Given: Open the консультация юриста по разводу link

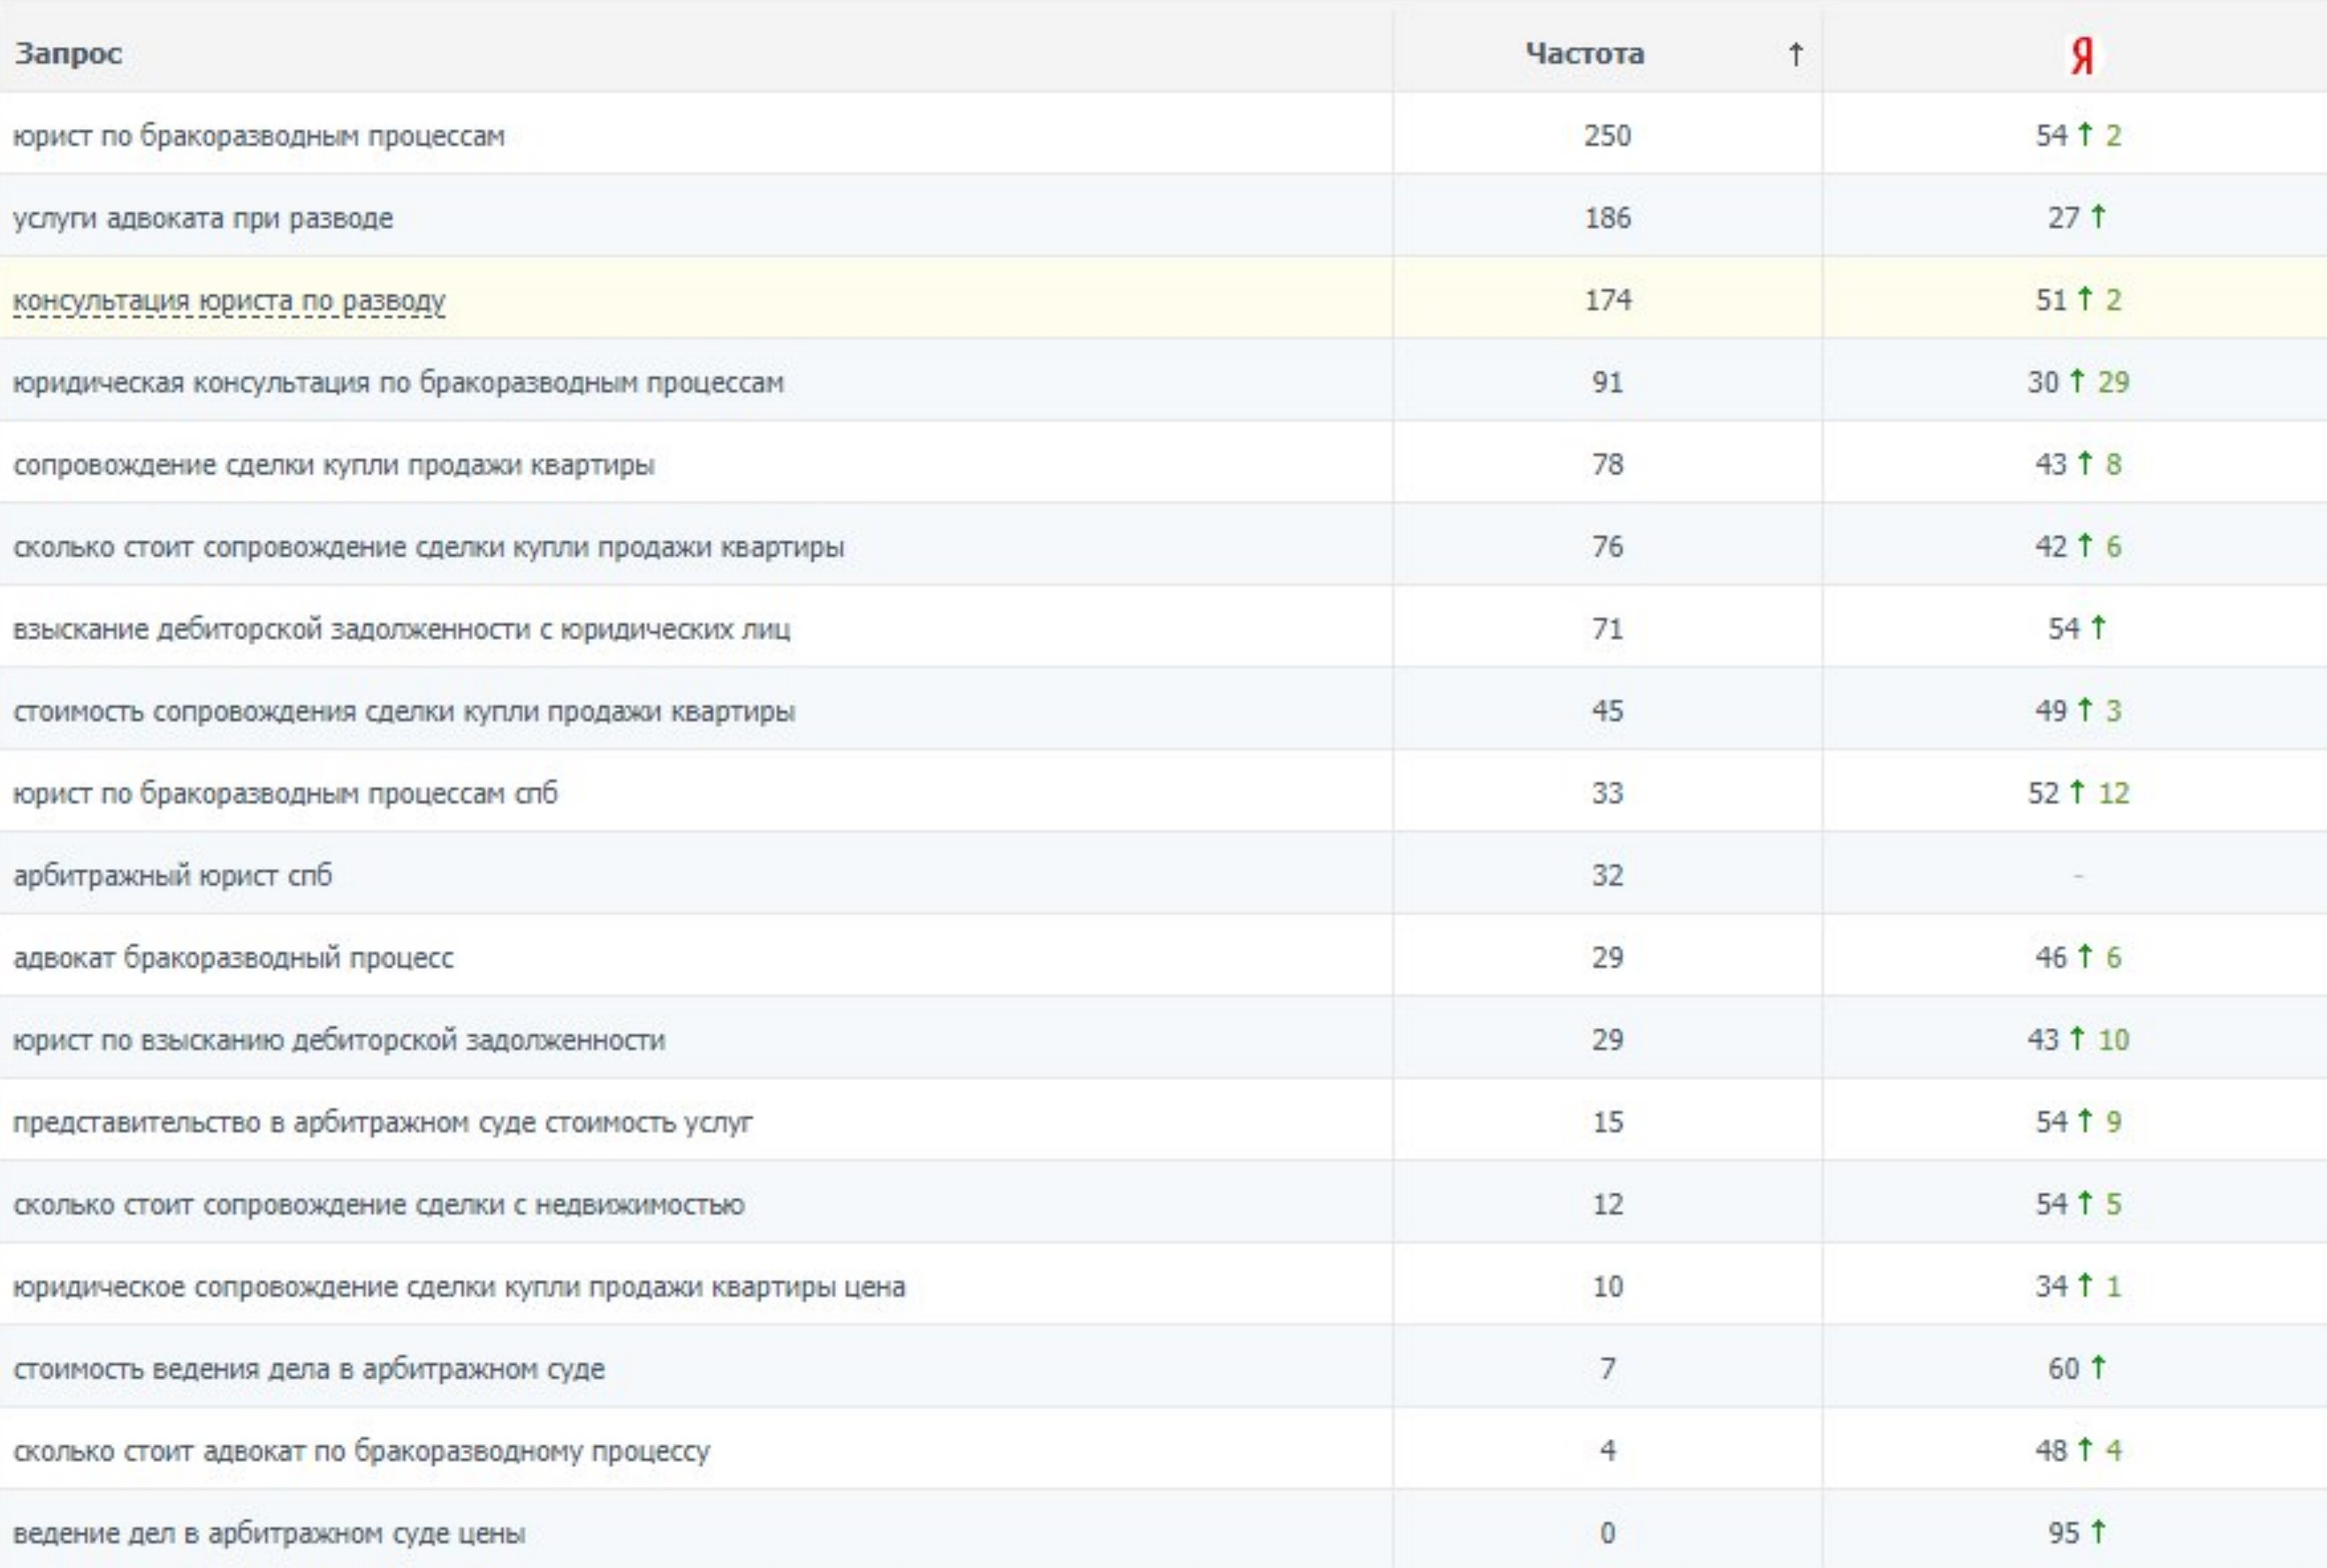Looking at the screenshot, I should click(x=229, y=301).
